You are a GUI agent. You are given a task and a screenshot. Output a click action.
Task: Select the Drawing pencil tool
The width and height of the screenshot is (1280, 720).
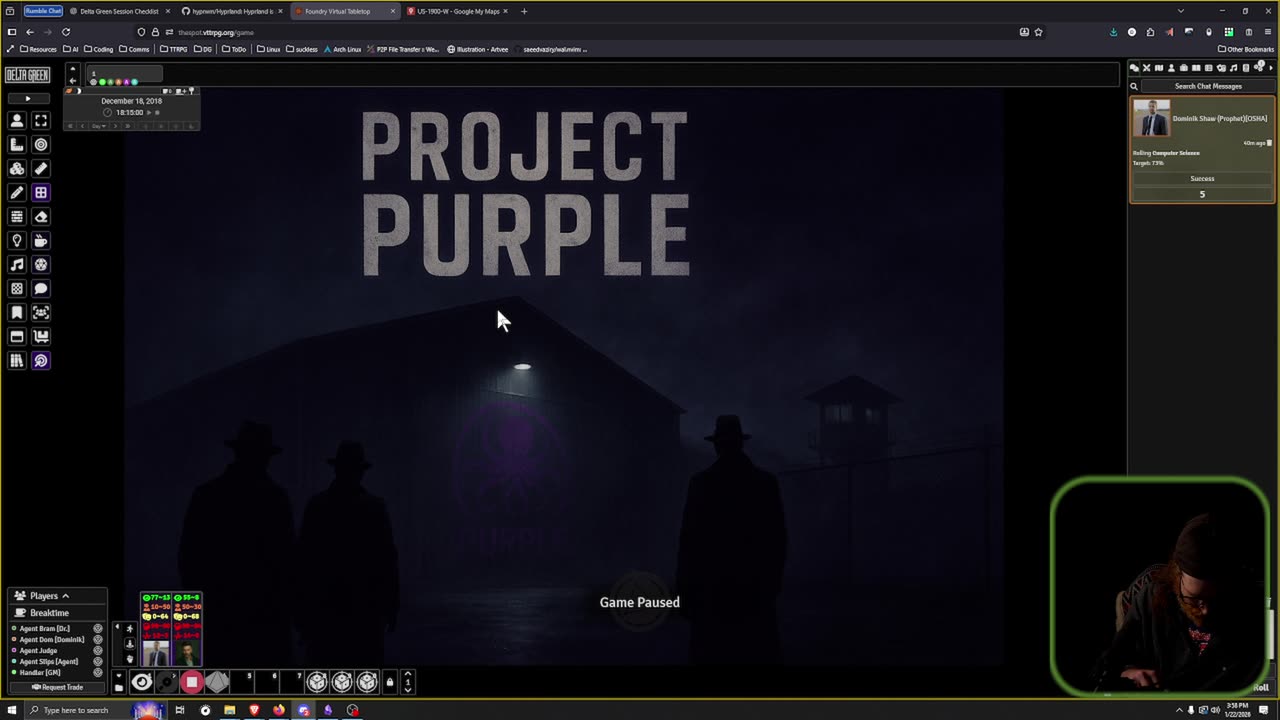click(17, 193)
